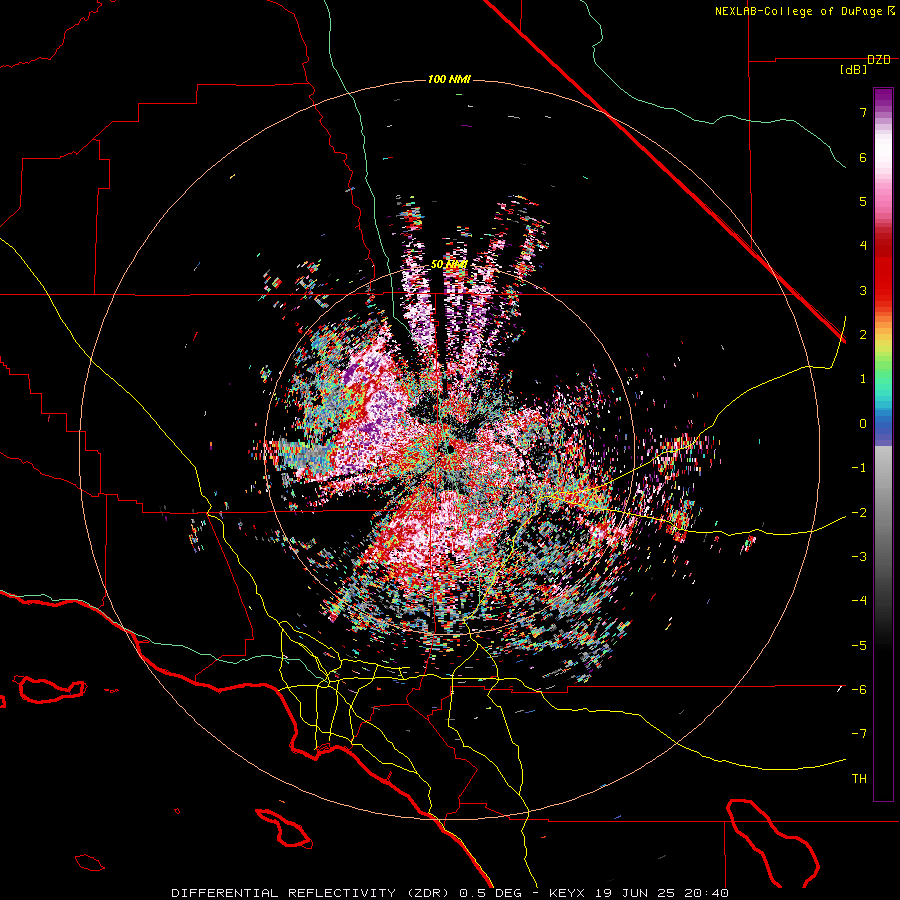Image resolution: width=900 pixels, height=900 pixels.
Task: Pick the gray -2 dB color band
Action: [883, 513]
